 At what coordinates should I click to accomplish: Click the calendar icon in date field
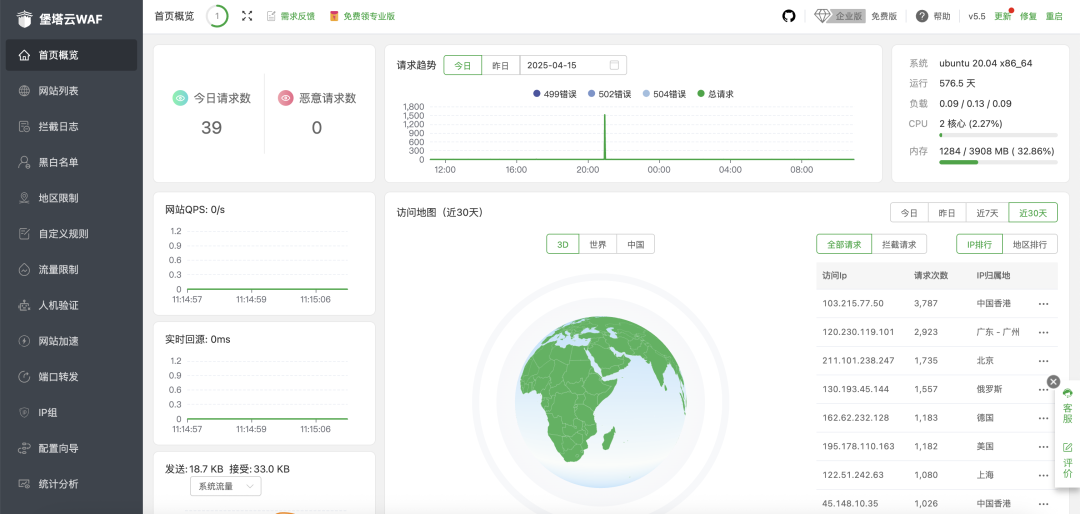pos(614,65)
